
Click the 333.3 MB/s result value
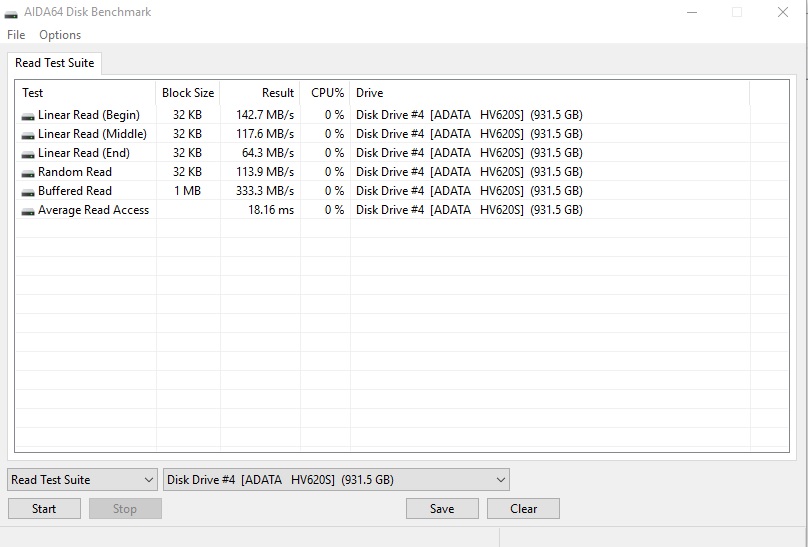pos(265,191)
